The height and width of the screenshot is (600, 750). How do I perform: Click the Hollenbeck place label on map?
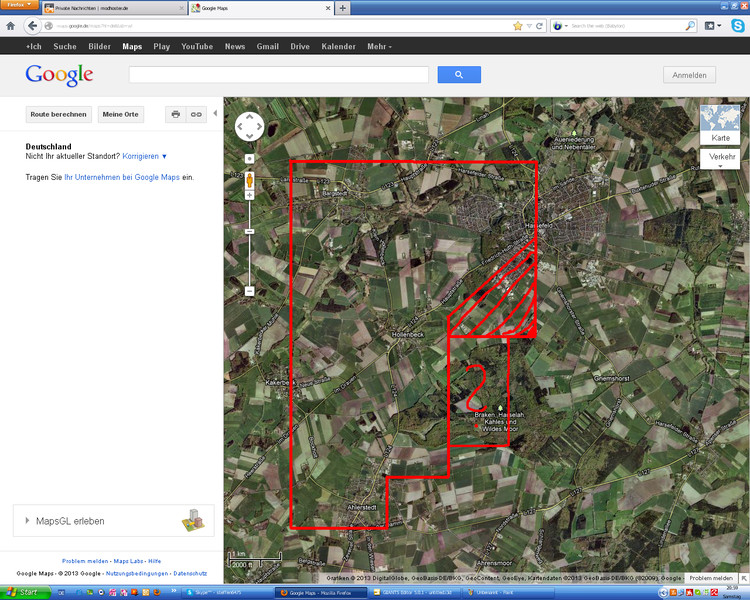408,334
